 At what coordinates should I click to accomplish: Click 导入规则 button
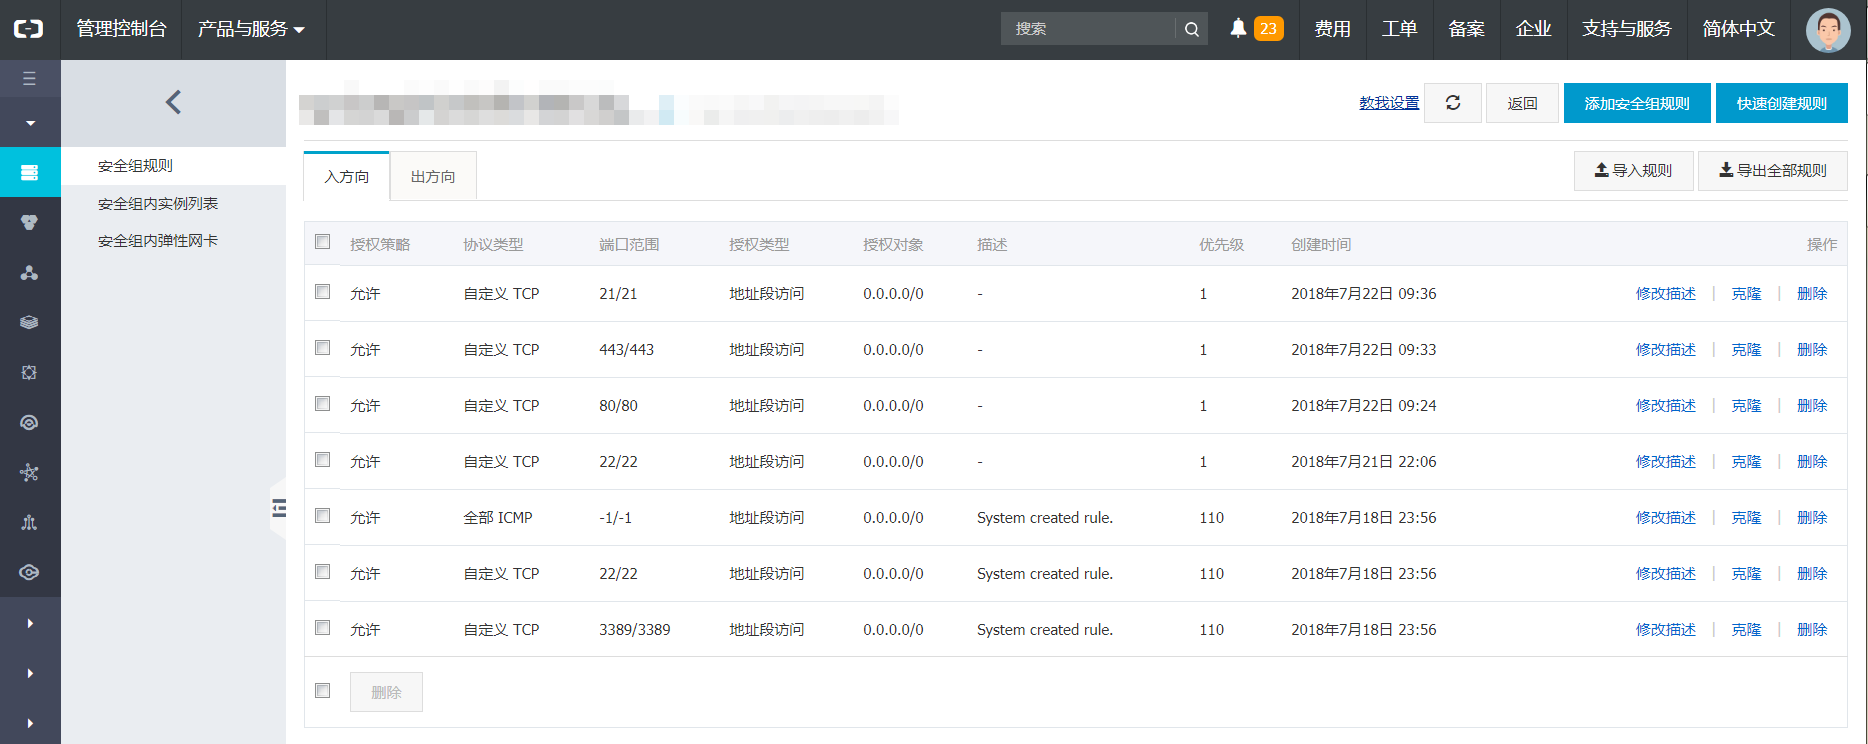click(x=1633, y=171)
